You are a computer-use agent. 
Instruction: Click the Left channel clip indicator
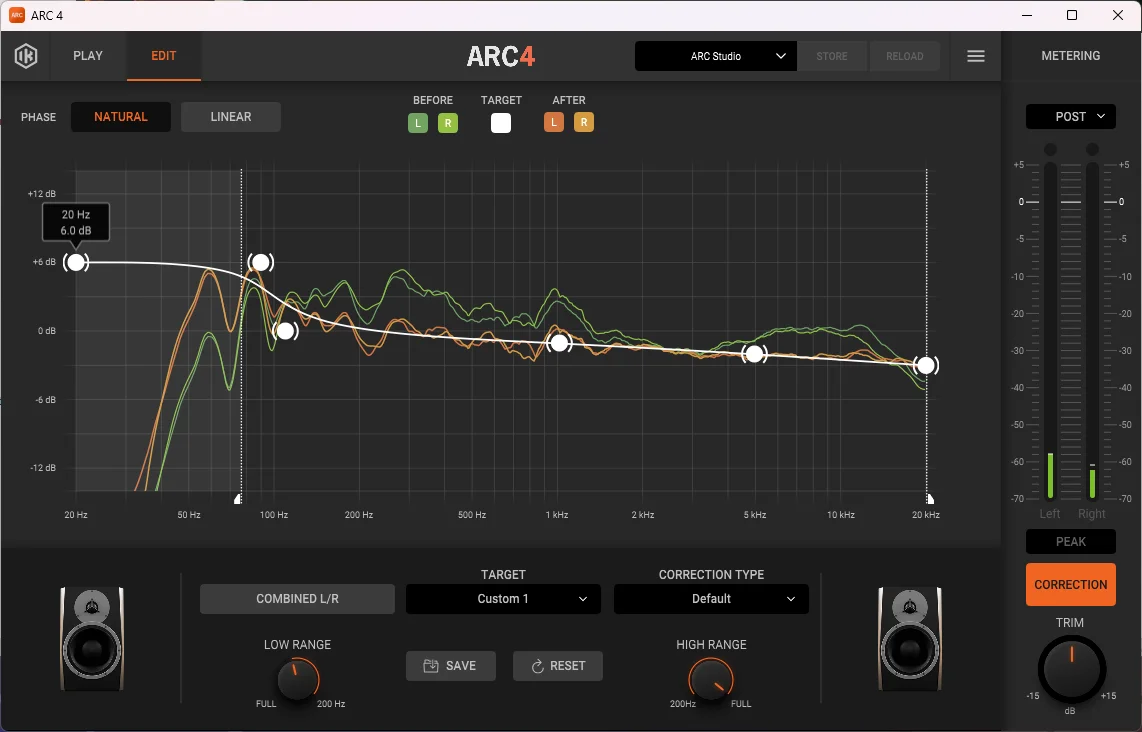[x=1050, y=149]
